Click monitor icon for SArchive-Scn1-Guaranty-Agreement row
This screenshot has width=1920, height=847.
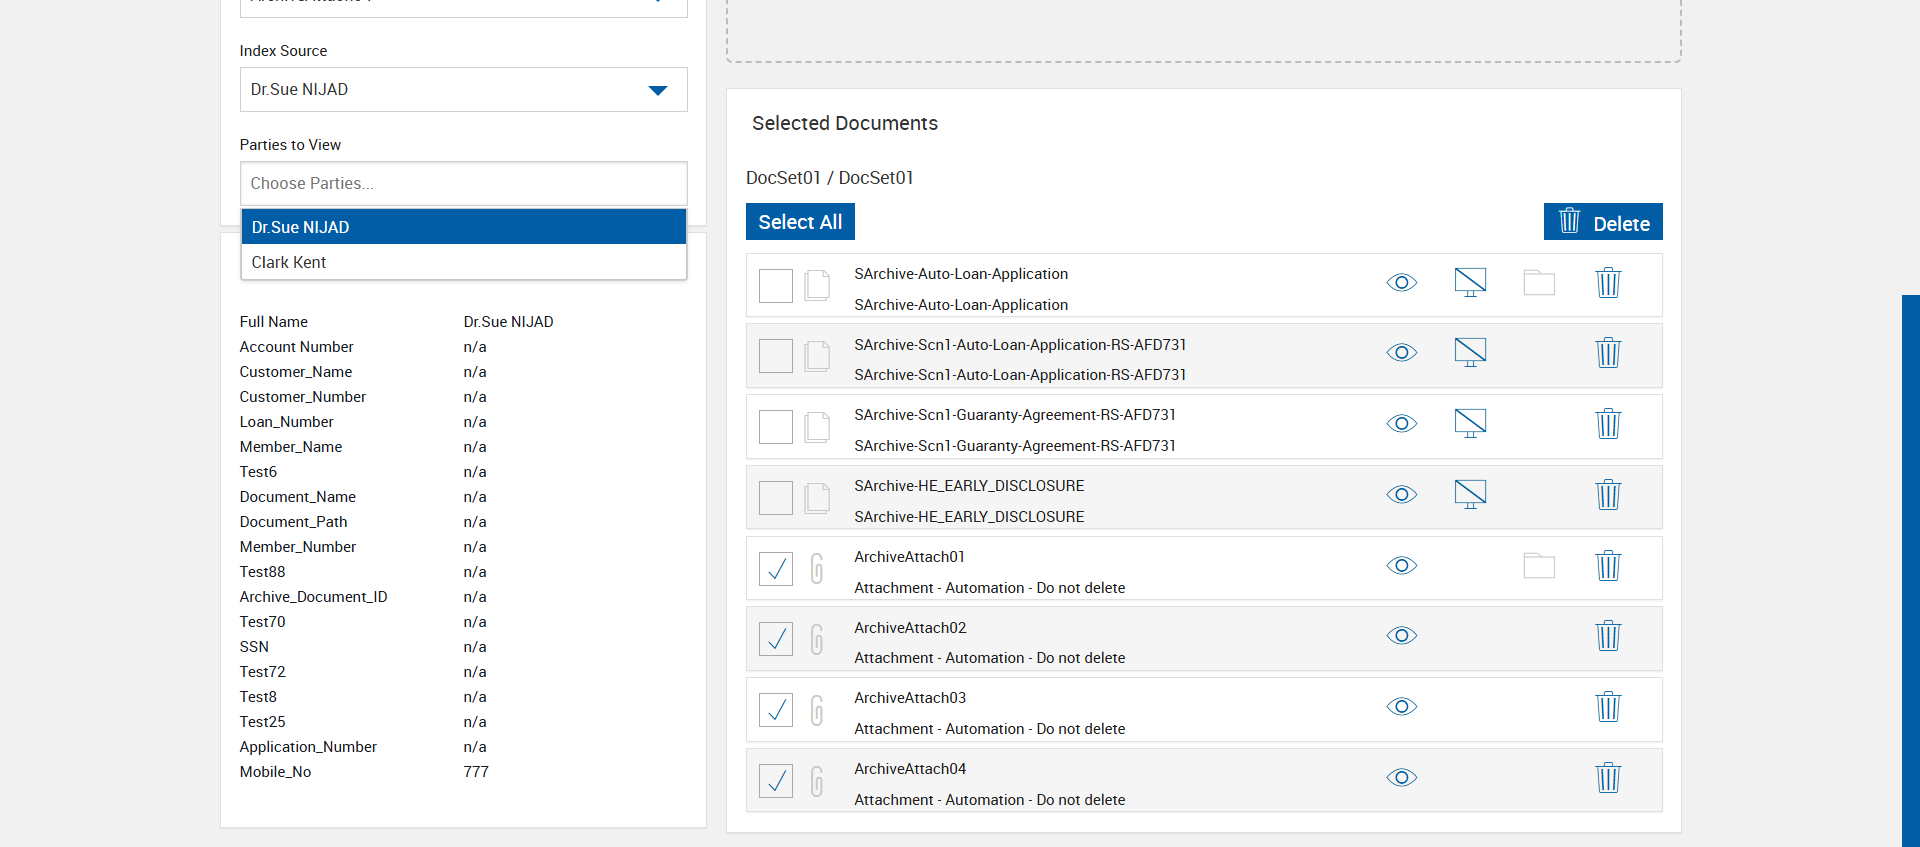(x=1469, y=424)
